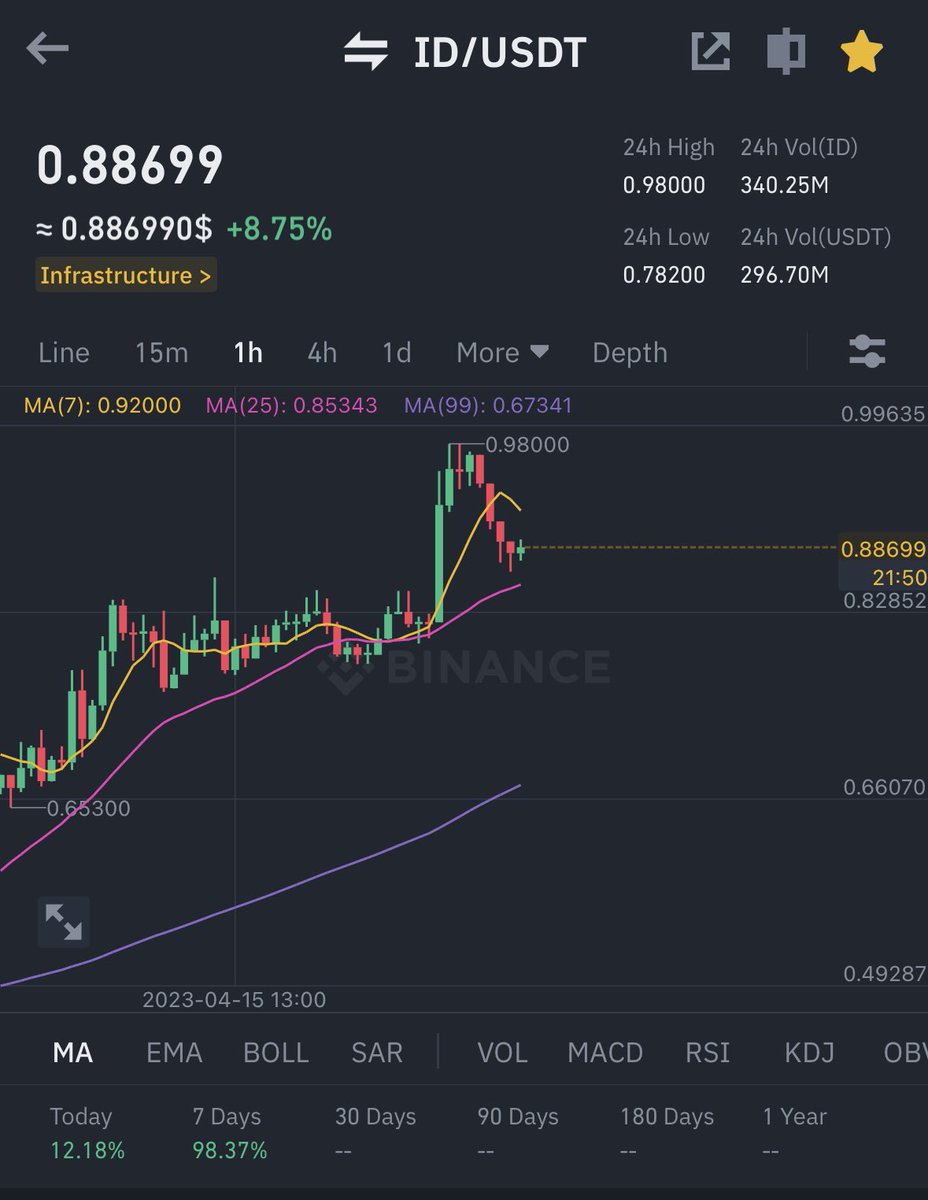Viewport: 928px width, 1200px height.
Task: Select the 15m interval
Action: tap(161, 353)
